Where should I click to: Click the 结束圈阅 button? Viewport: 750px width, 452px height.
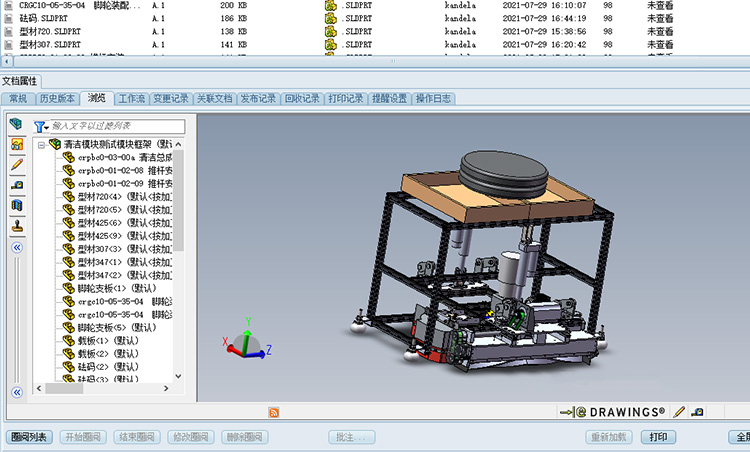click(136, 437)
